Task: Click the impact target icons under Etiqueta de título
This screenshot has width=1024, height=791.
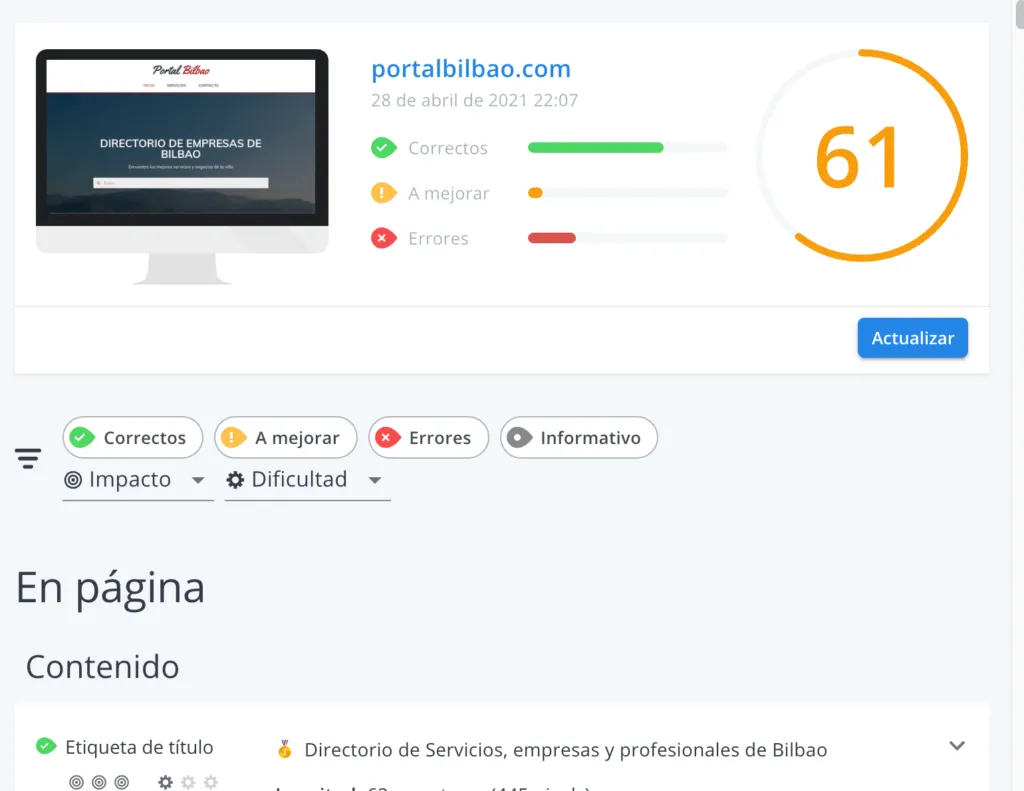Action: (x=99, y=782)
